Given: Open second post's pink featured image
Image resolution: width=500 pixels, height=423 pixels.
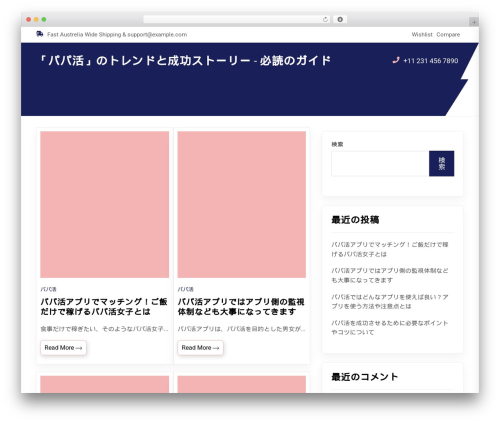Looking at the screenshot, I should [x=242, y=204].
